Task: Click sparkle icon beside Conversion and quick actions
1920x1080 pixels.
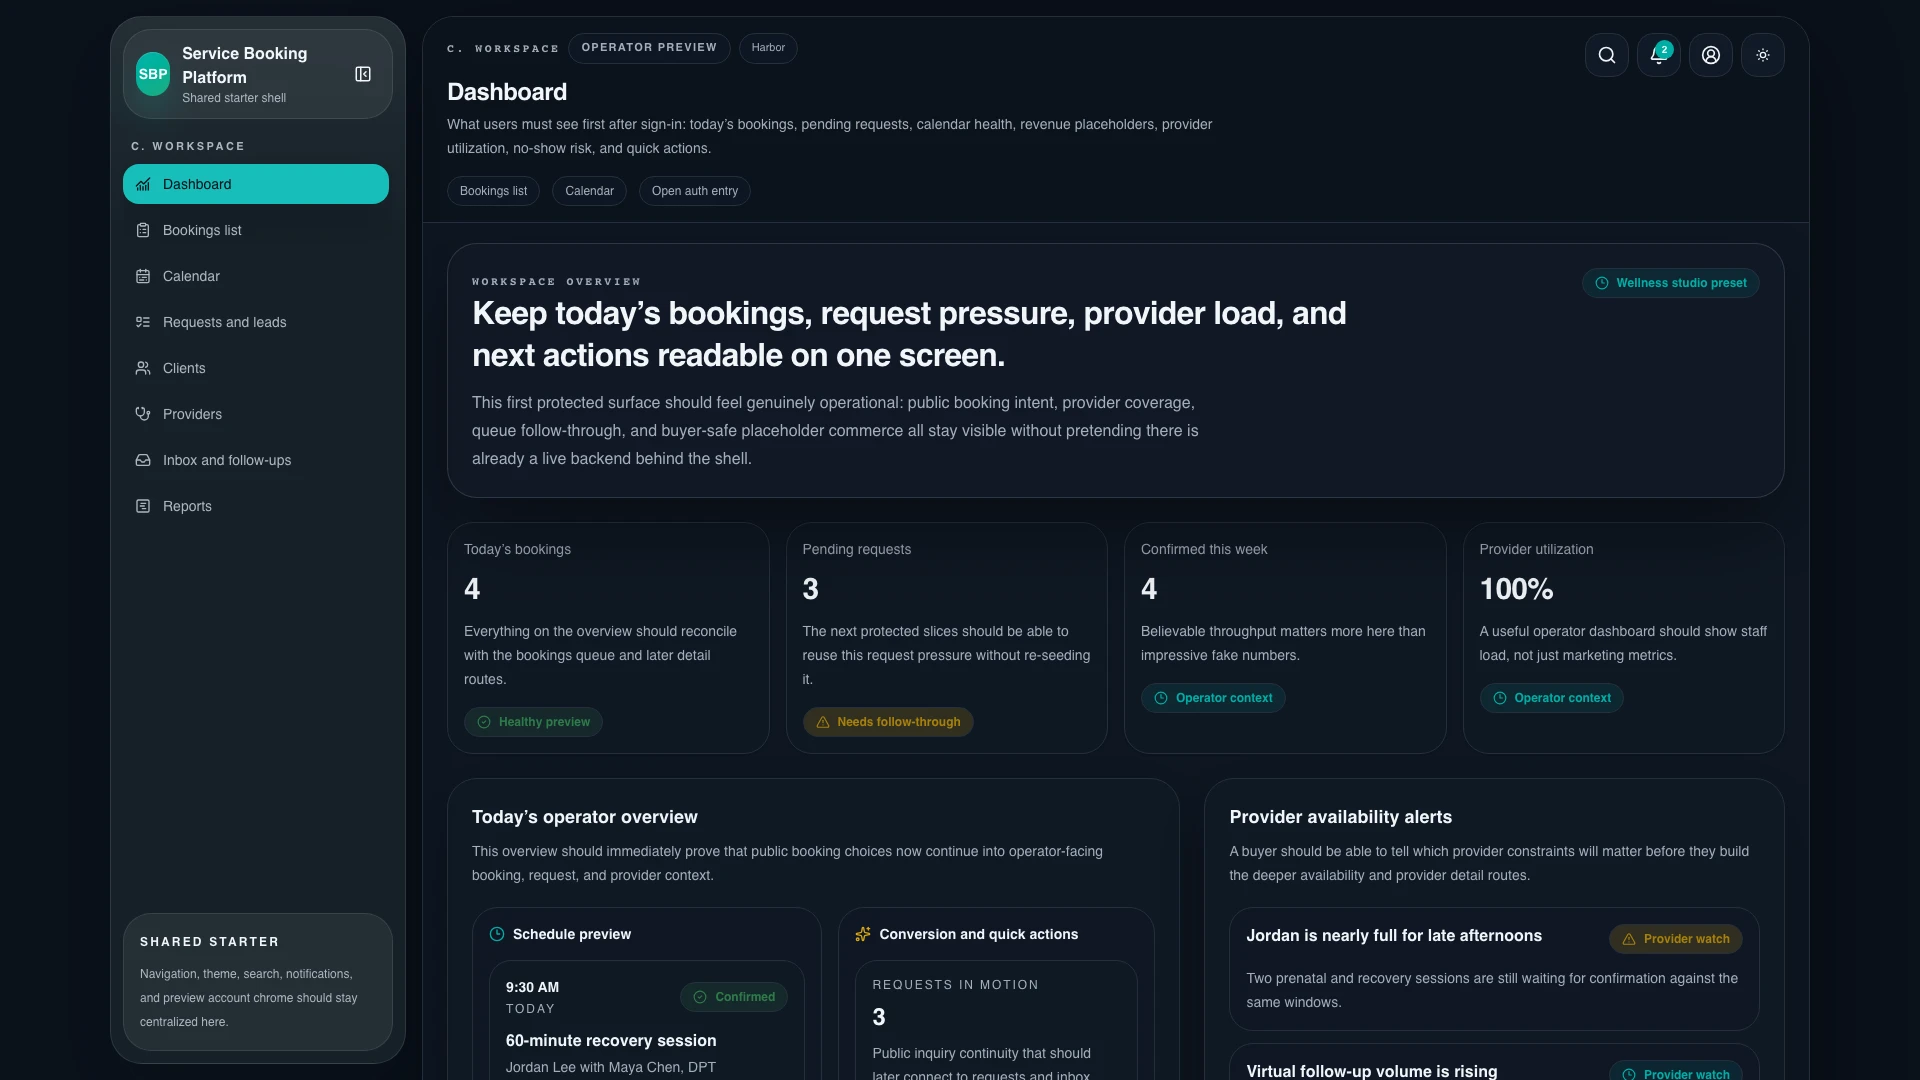Action: point(863,934)
